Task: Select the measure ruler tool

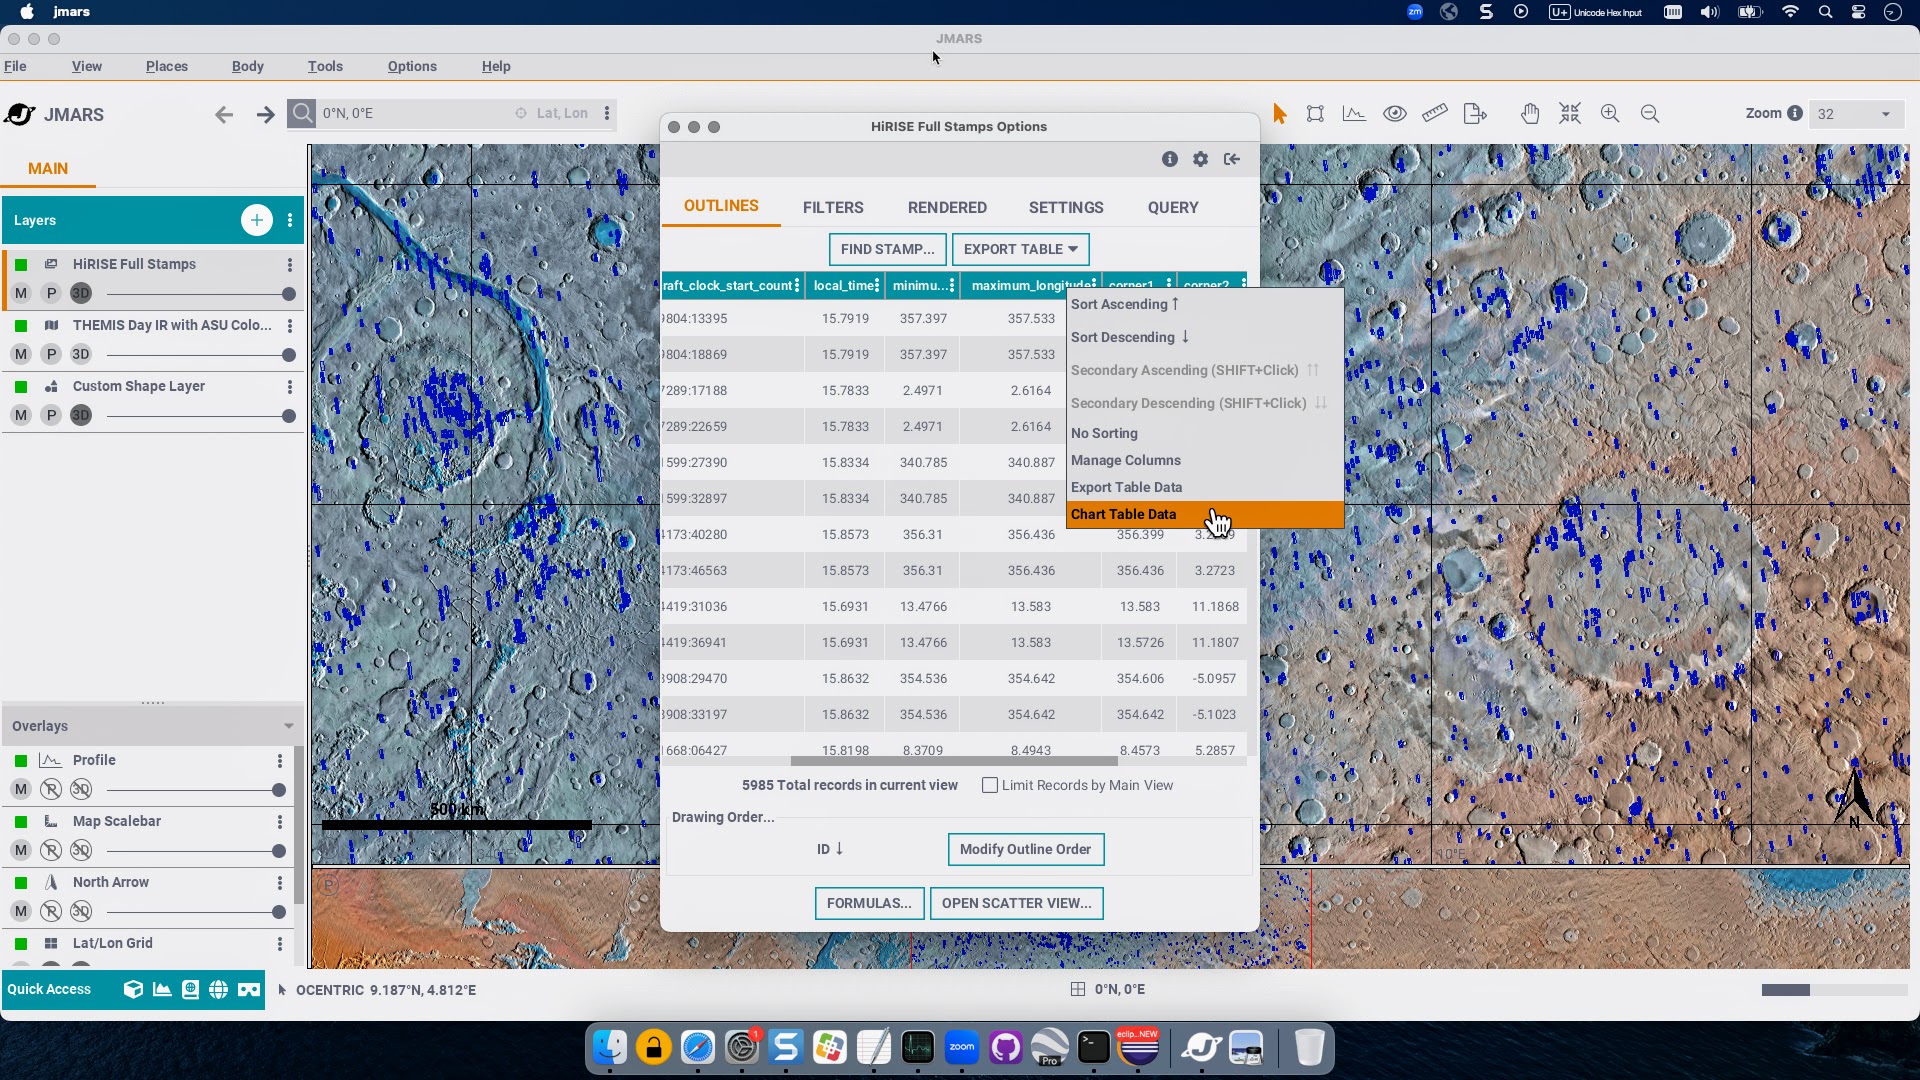Action: pyautogui.click(x=1435, y=114)
